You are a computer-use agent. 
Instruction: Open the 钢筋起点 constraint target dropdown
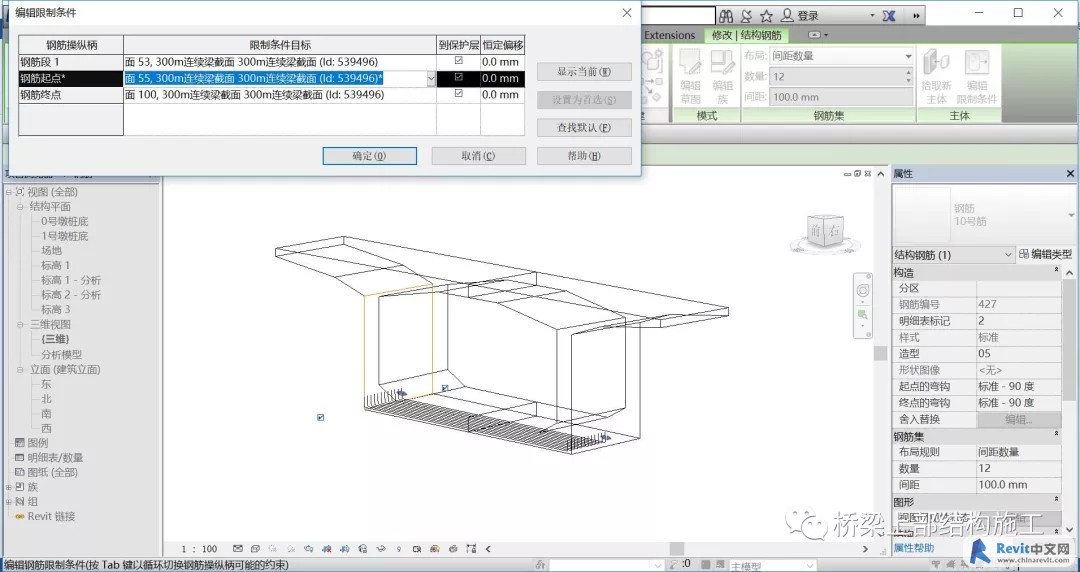pos(431,79)
